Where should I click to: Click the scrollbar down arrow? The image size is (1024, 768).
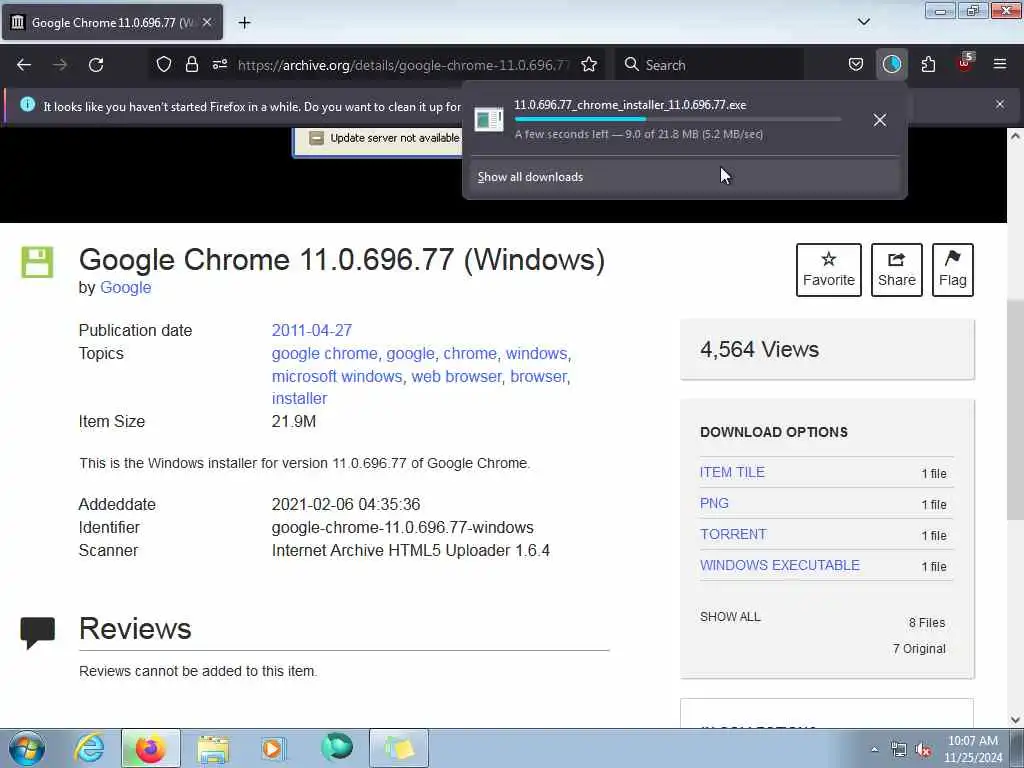pyautogui.click(x=1016, y=720)
